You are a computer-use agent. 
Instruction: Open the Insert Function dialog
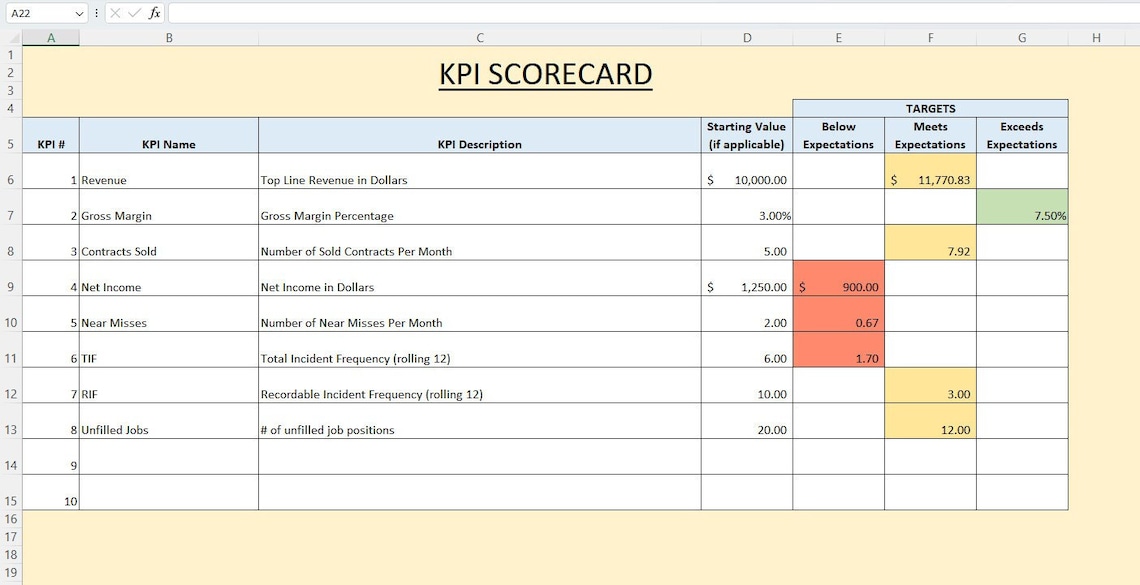[x=152, y=13]
